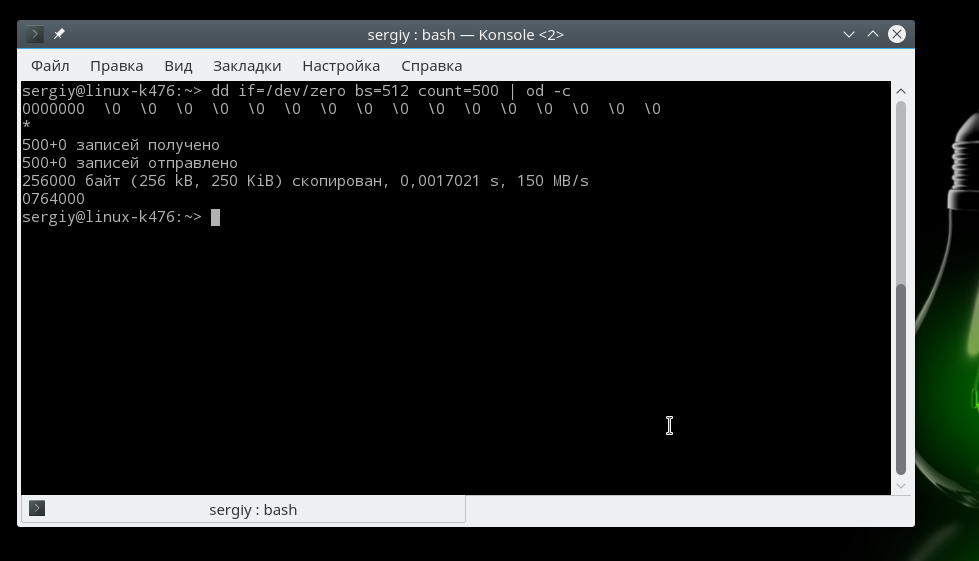Maximize the Konsole window
This screenshot has height=561, width=979.
coord(873,34)
